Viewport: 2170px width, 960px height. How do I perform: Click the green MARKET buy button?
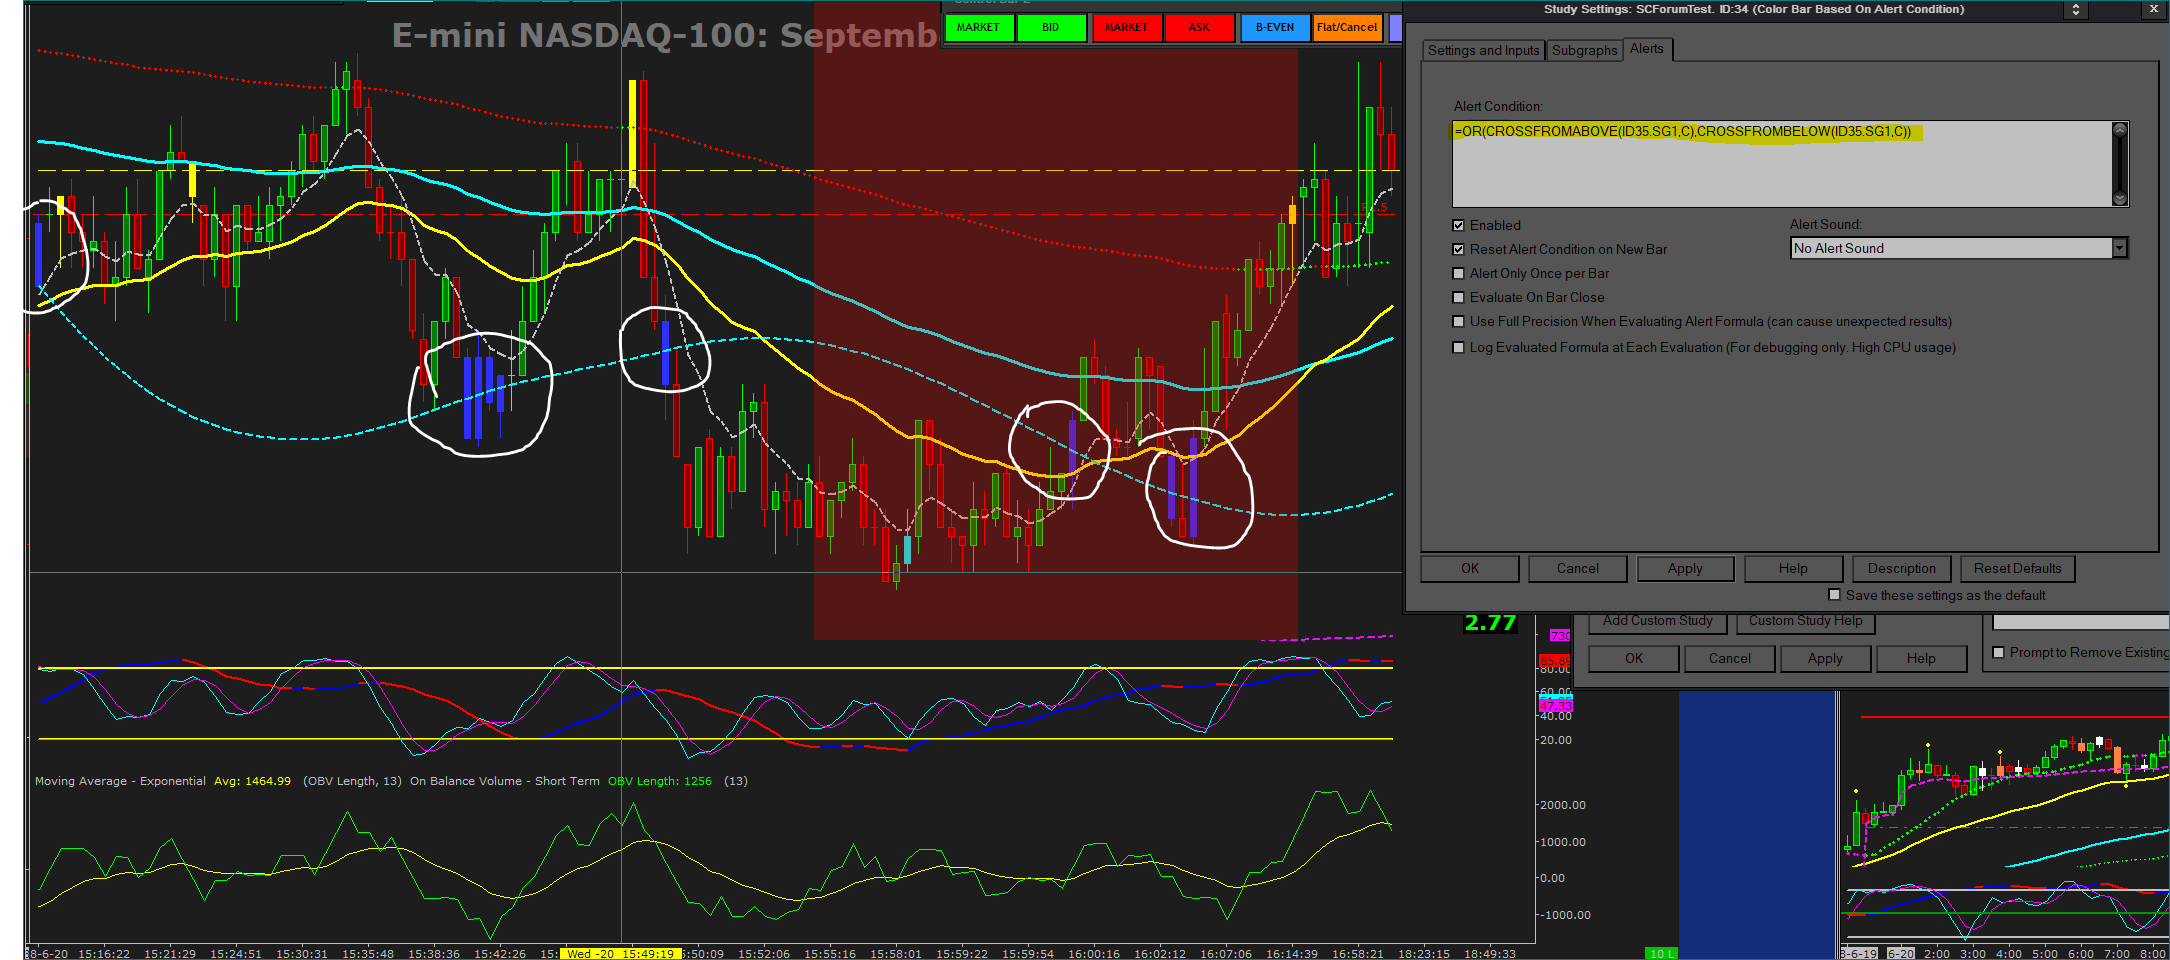978,28
